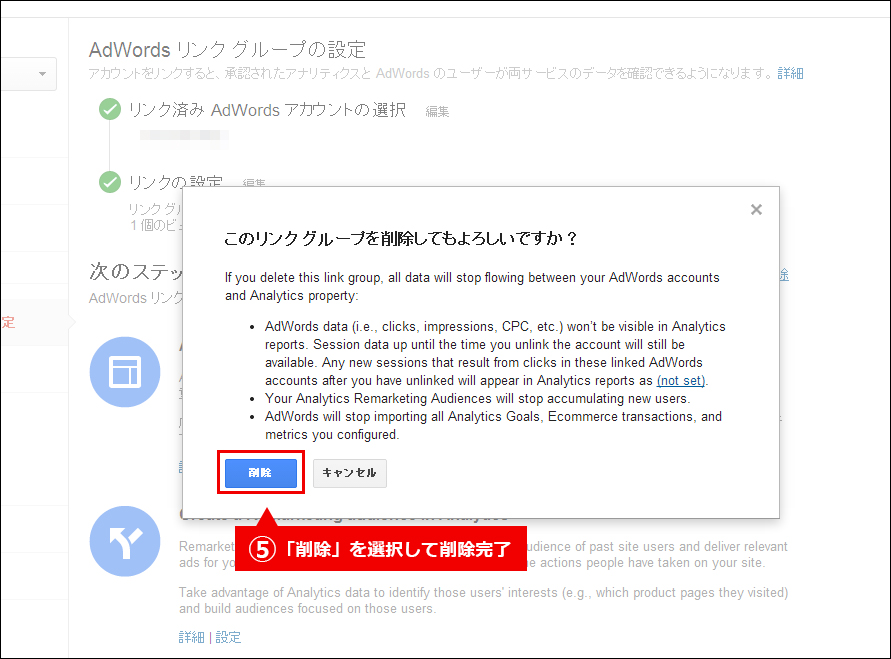This screenshot has width=891, height=659.
Task: Click the blue split-arrow remarketing icon
Action: coord(125,541)
